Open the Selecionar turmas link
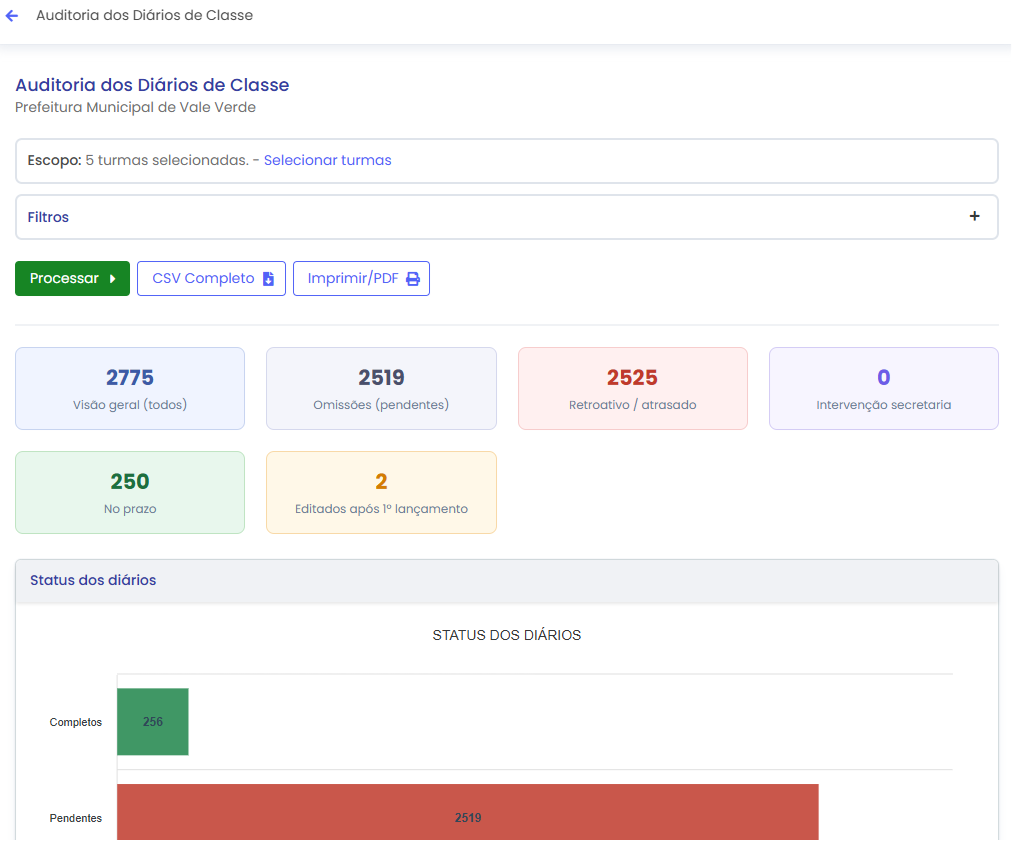 pyautogui.click(x=327, y=160)
